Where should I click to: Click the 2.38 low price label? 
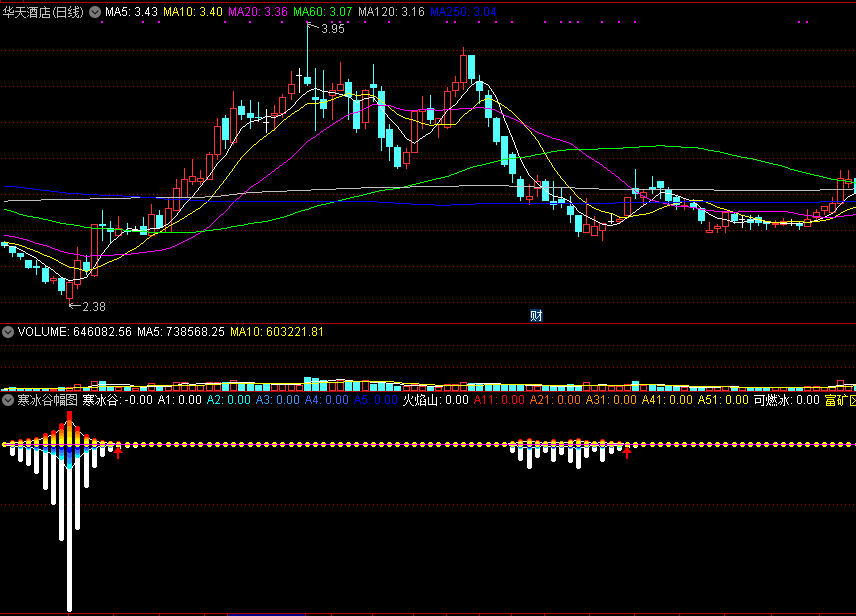coord(94,307)
